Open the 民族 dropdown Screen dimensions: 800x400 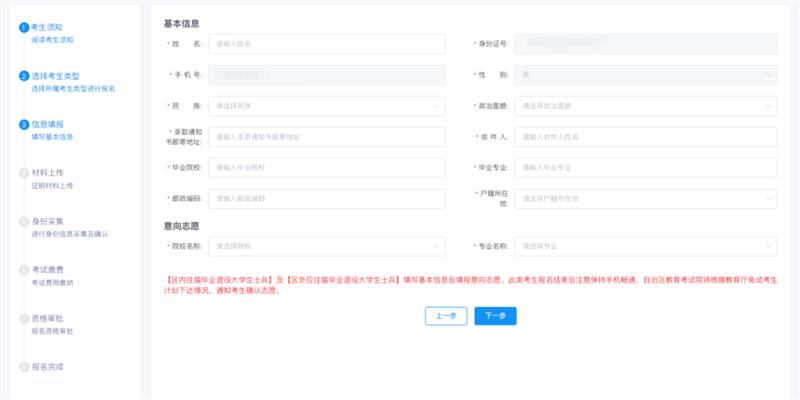click(x=327, y=106)
